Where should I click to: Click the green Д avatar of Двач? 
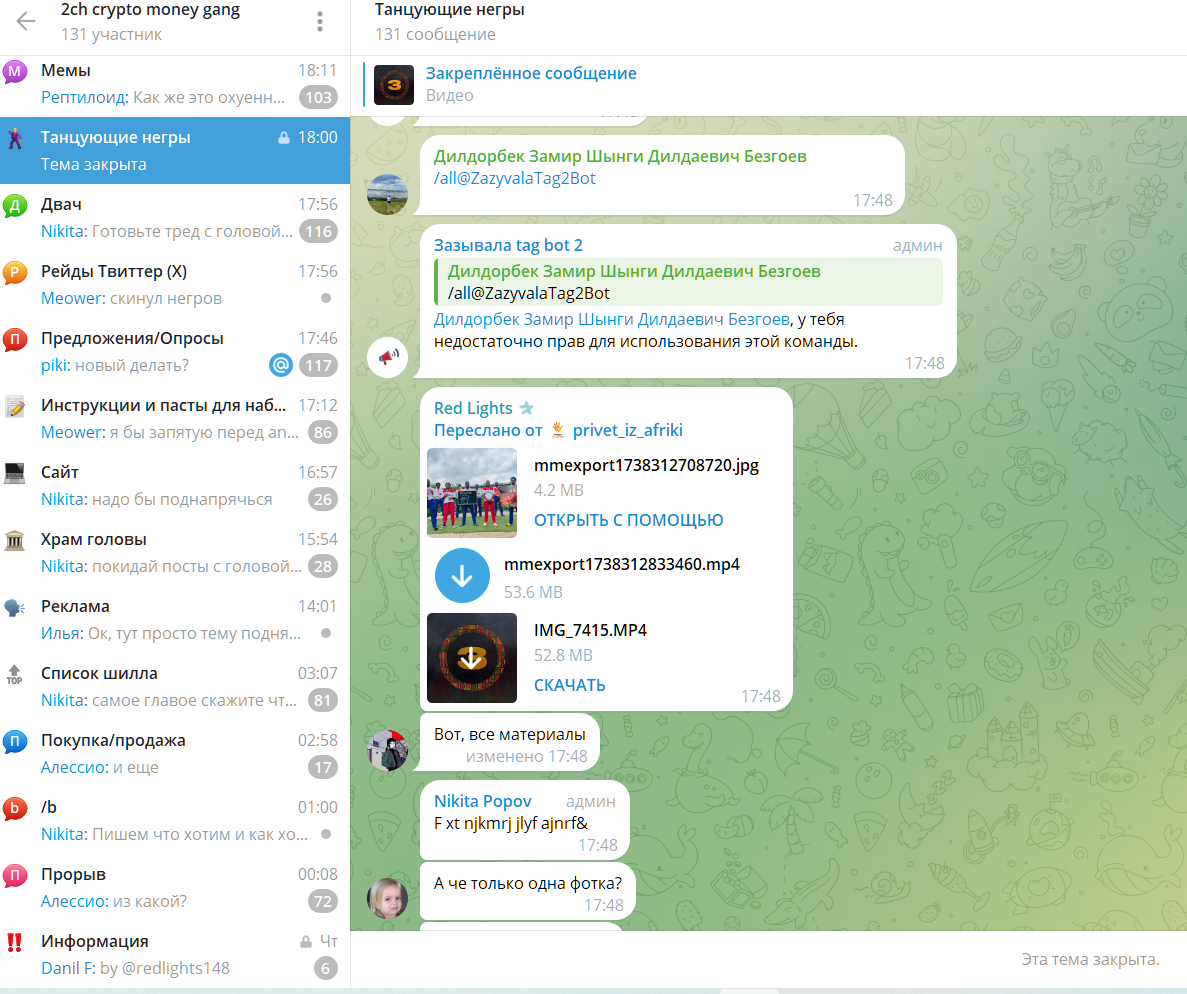15,205
